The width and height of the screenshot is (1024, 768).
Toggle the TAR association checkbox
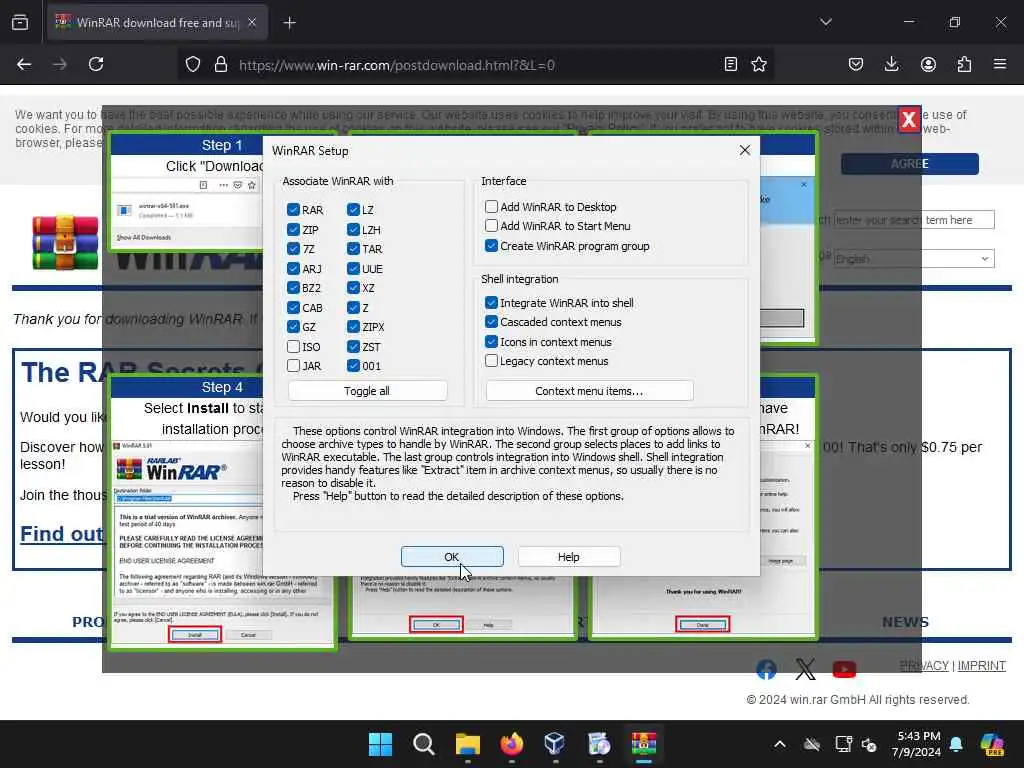353,249
